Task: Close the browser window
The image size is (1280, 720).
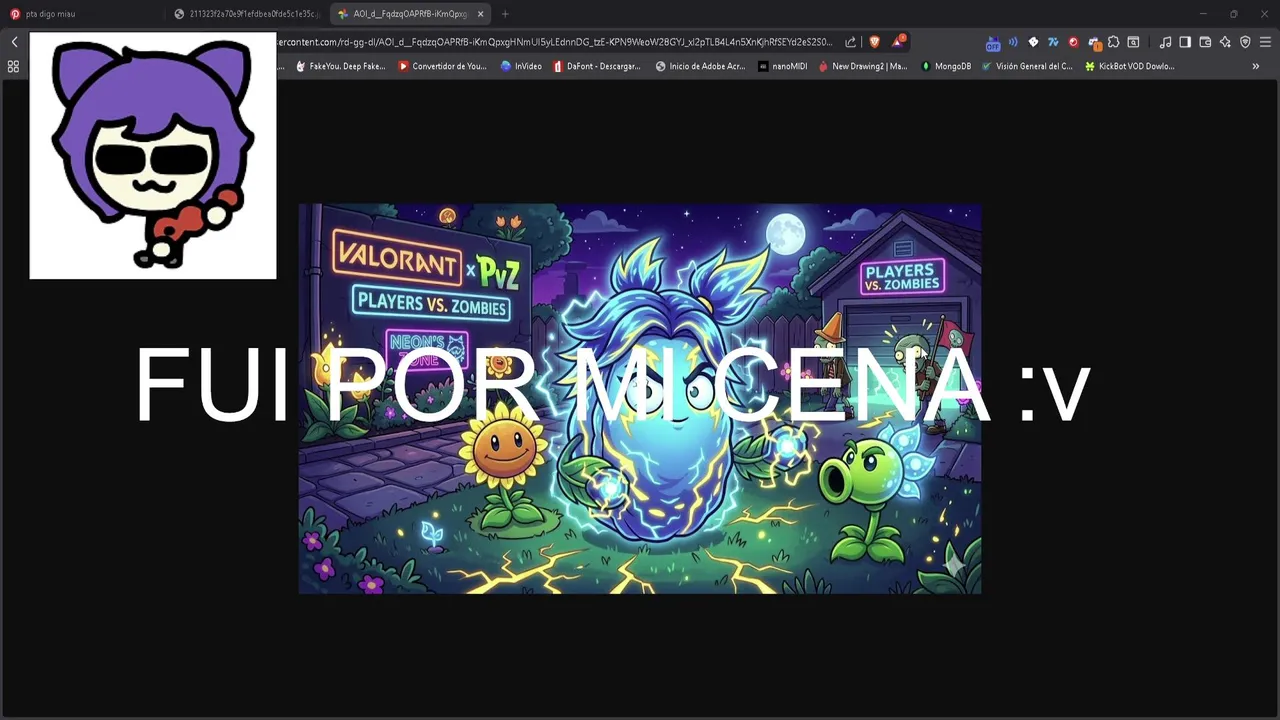Action: click(1262, 14)
